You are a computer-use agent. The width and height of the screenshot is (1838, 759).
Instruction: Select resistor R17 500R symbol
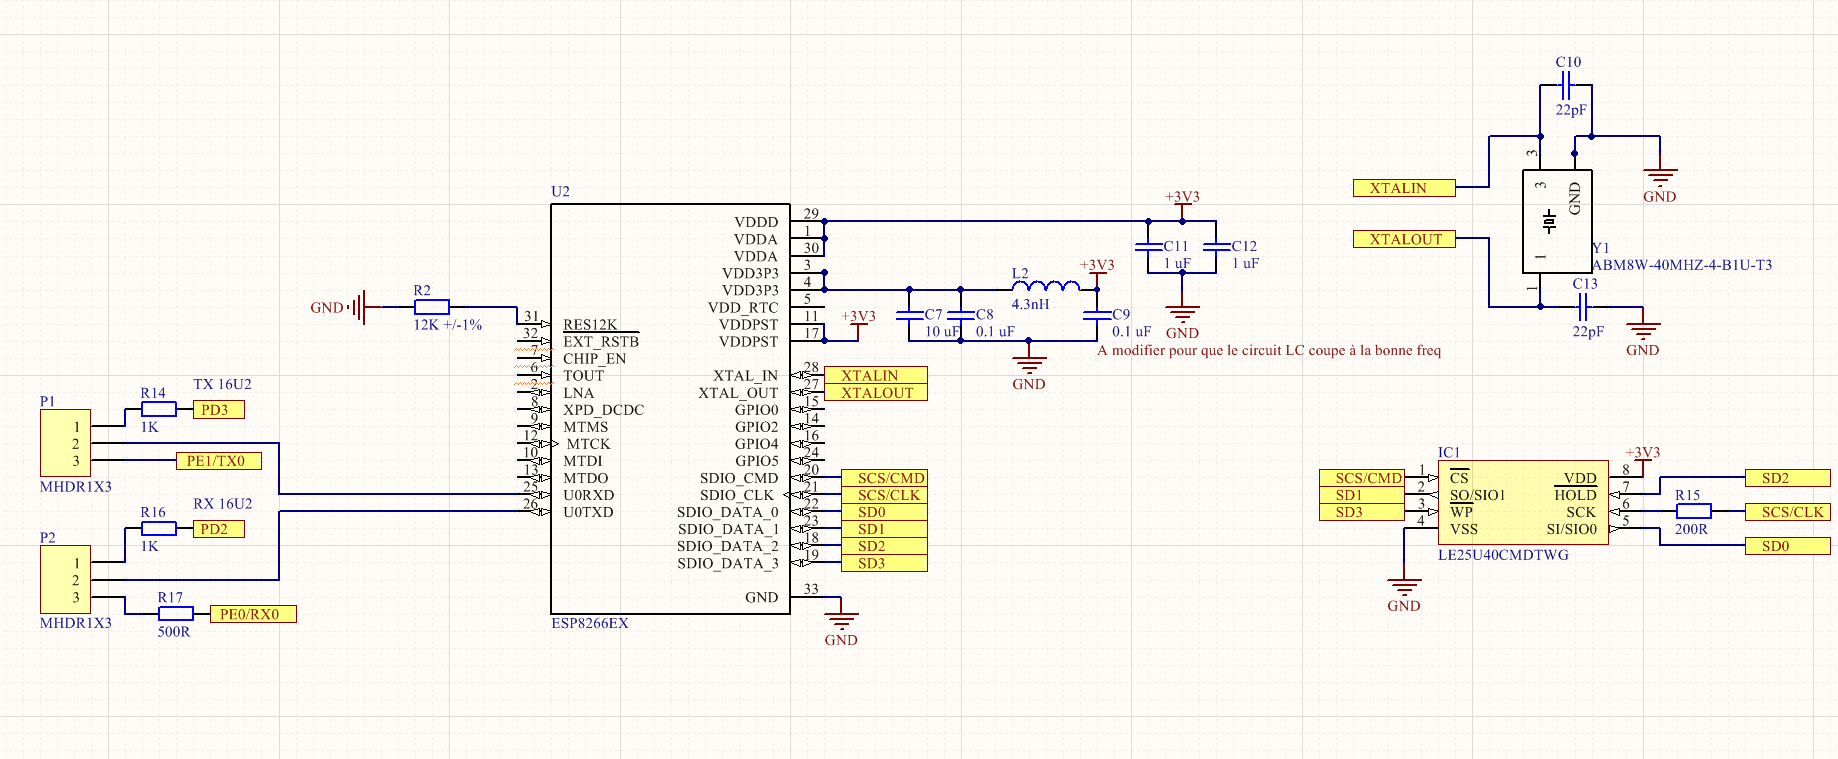[175, 613]
